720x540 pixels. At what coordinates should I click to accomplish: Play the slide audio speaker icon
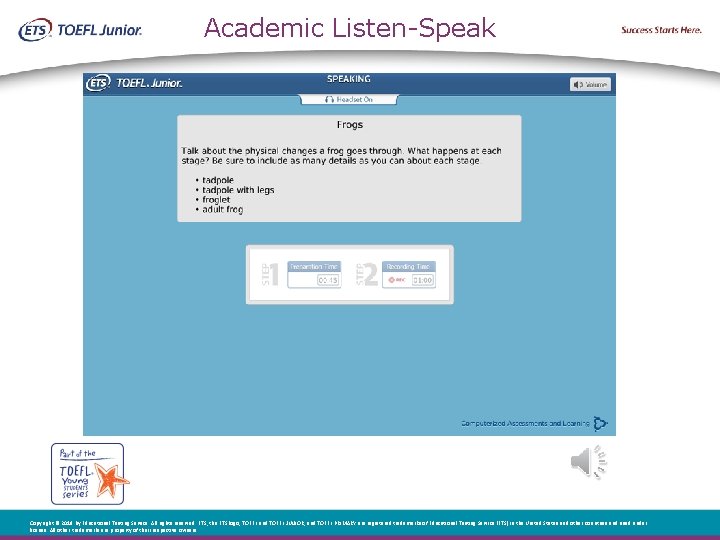click(x=589, y=461)
